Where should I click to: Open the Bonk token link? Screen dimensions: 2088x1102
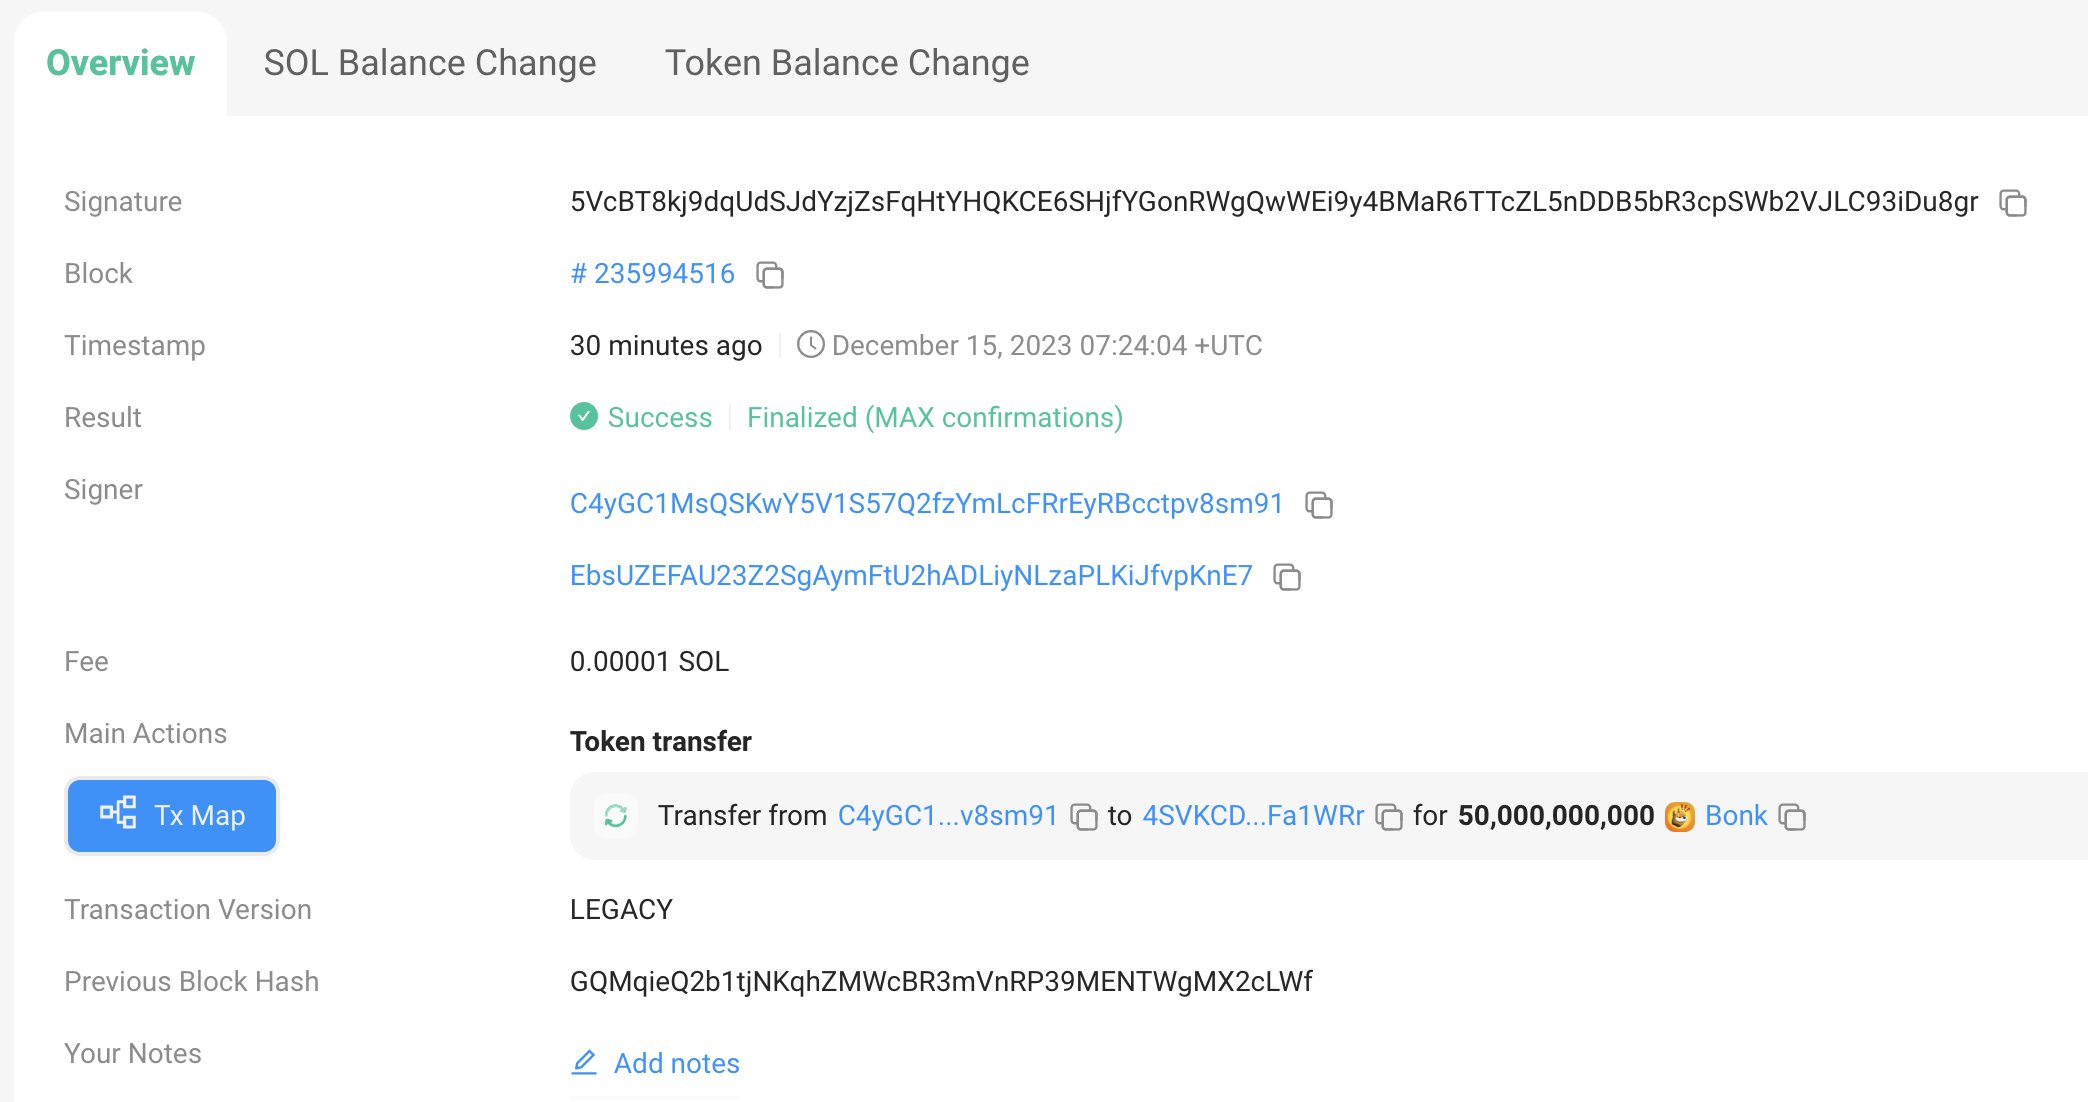point(1736,815)
